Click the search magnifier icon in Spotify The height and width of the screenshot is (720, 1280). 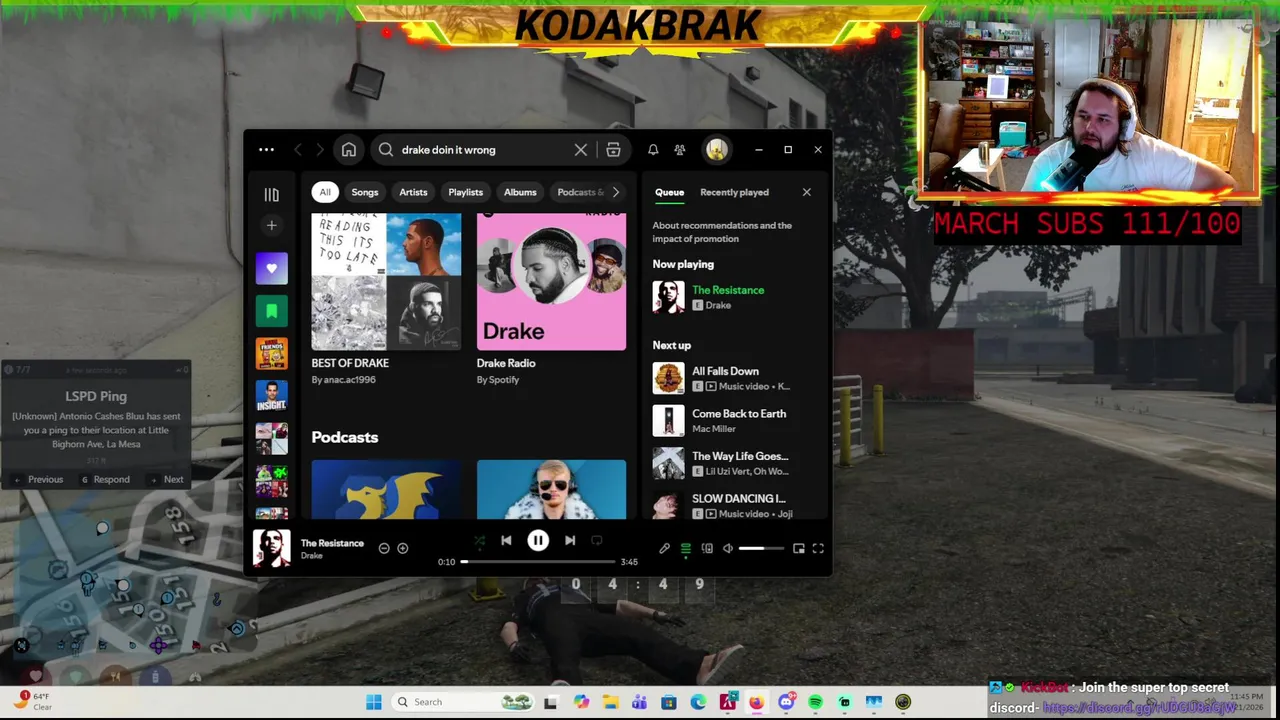pyautogui.click(x=386, y=150)
